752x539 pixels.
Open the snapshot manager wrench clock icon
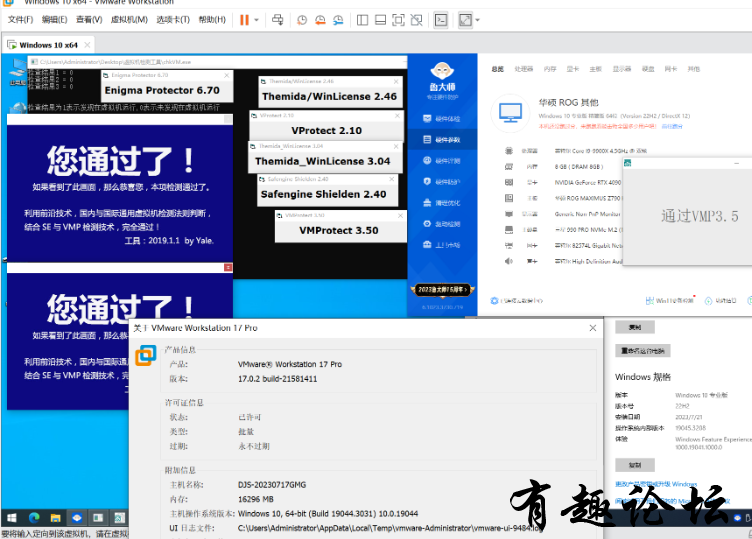(338, 20)
